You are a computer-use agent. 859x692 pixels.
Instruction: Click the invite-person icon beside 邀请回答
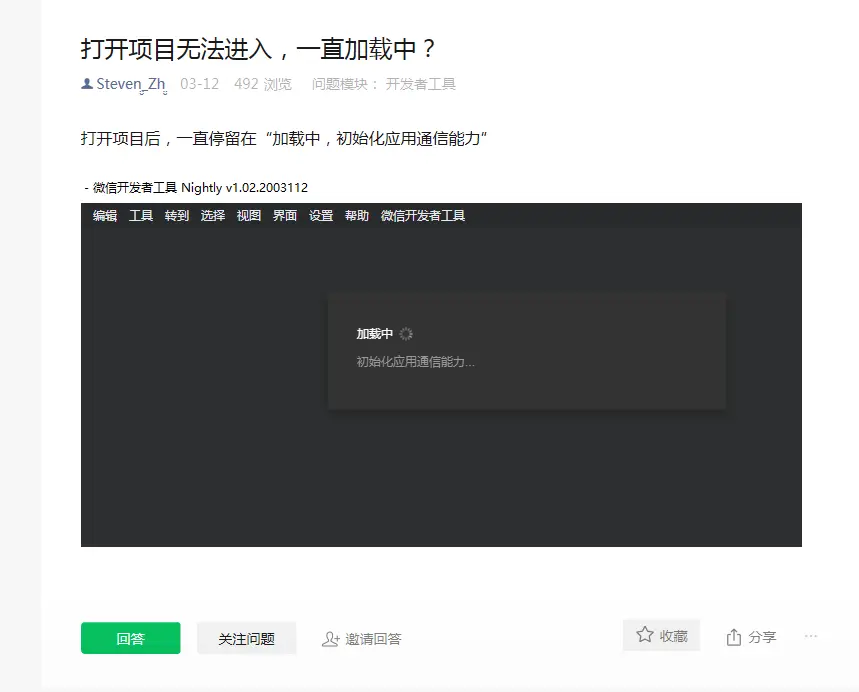[x=330, y=639]
